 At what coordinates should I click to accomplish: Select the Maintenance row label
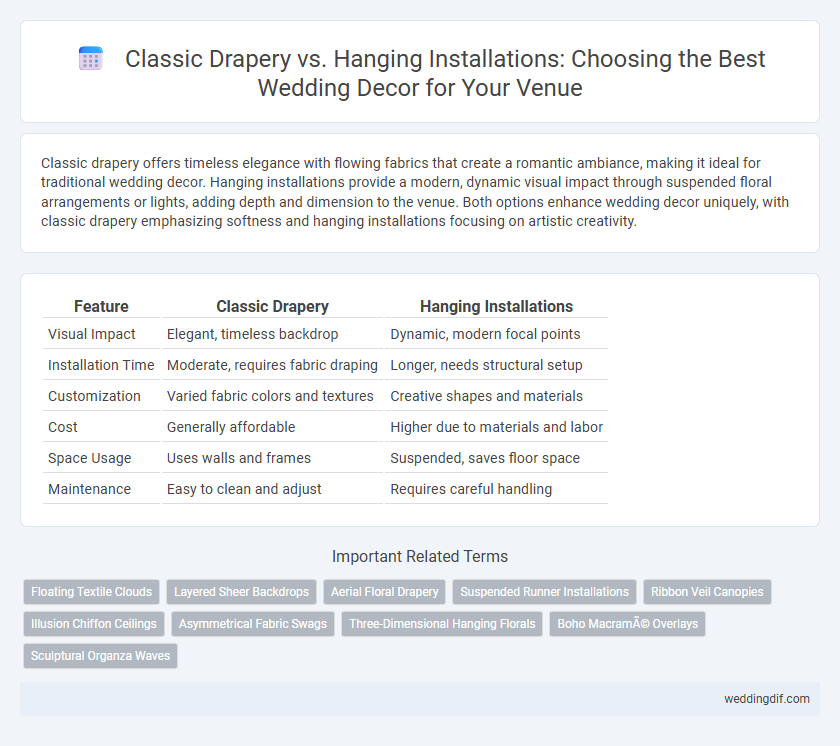tap(89, 489)
